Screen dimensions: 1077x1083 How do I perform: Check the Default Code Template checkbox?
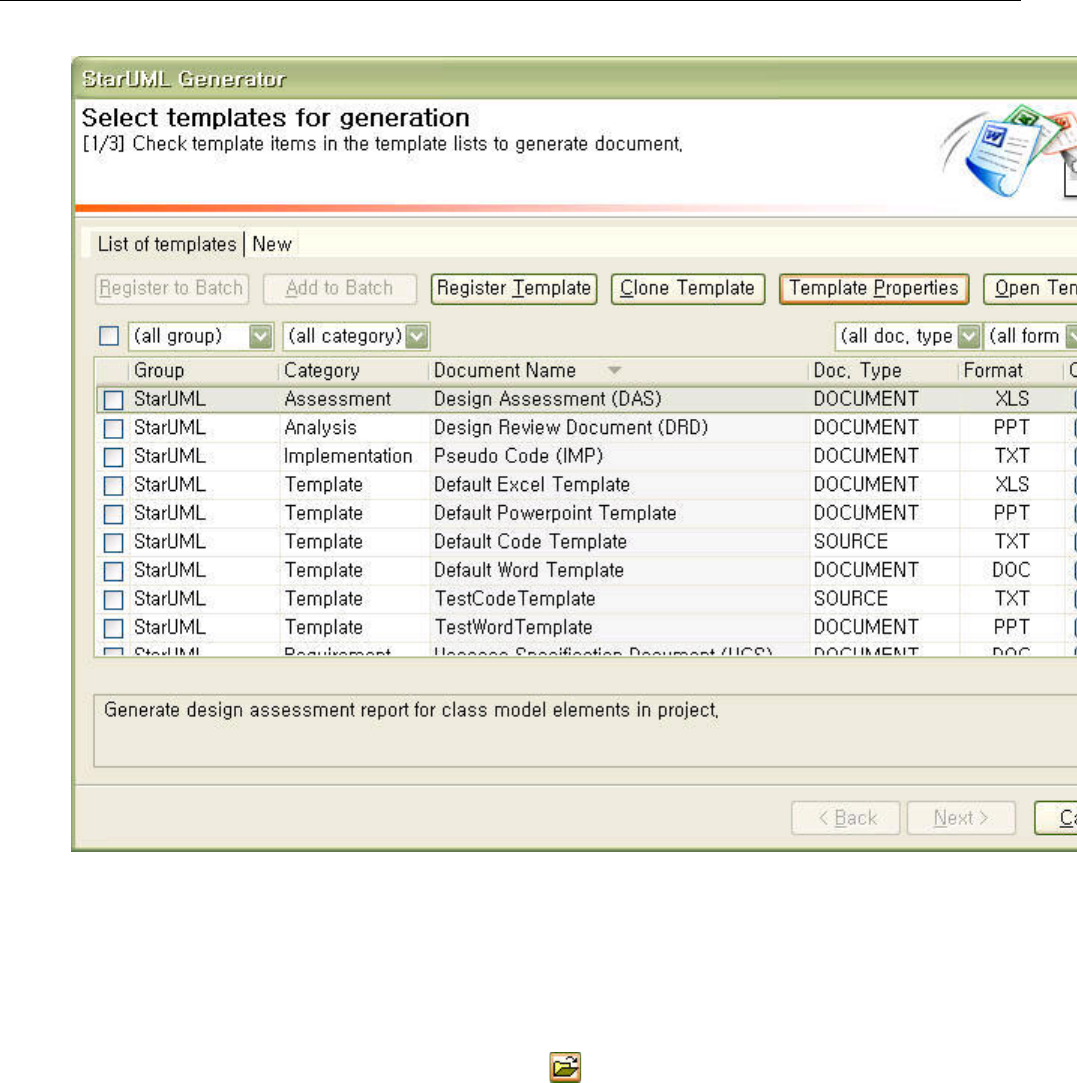coord(113,542)
